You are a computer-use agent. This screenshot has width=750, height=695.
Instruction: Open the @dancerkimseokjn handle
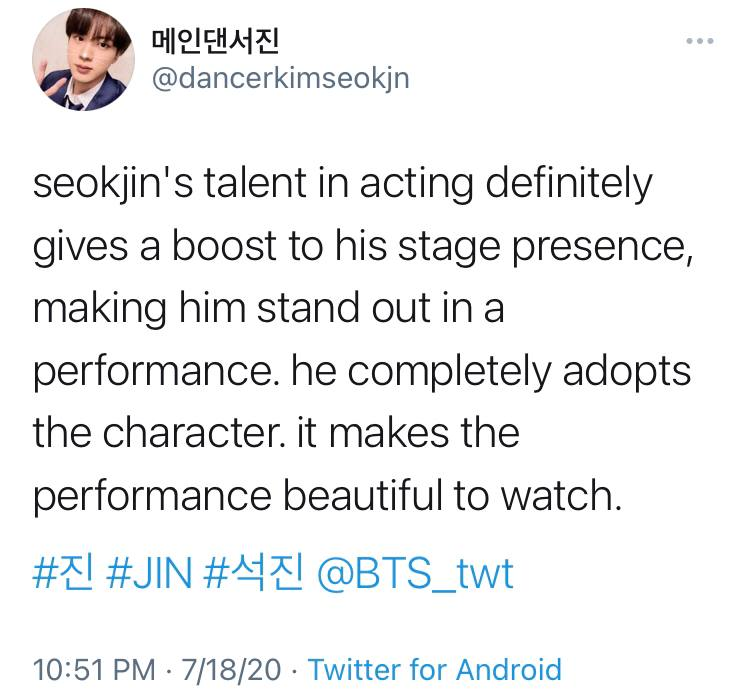point(281,78)
